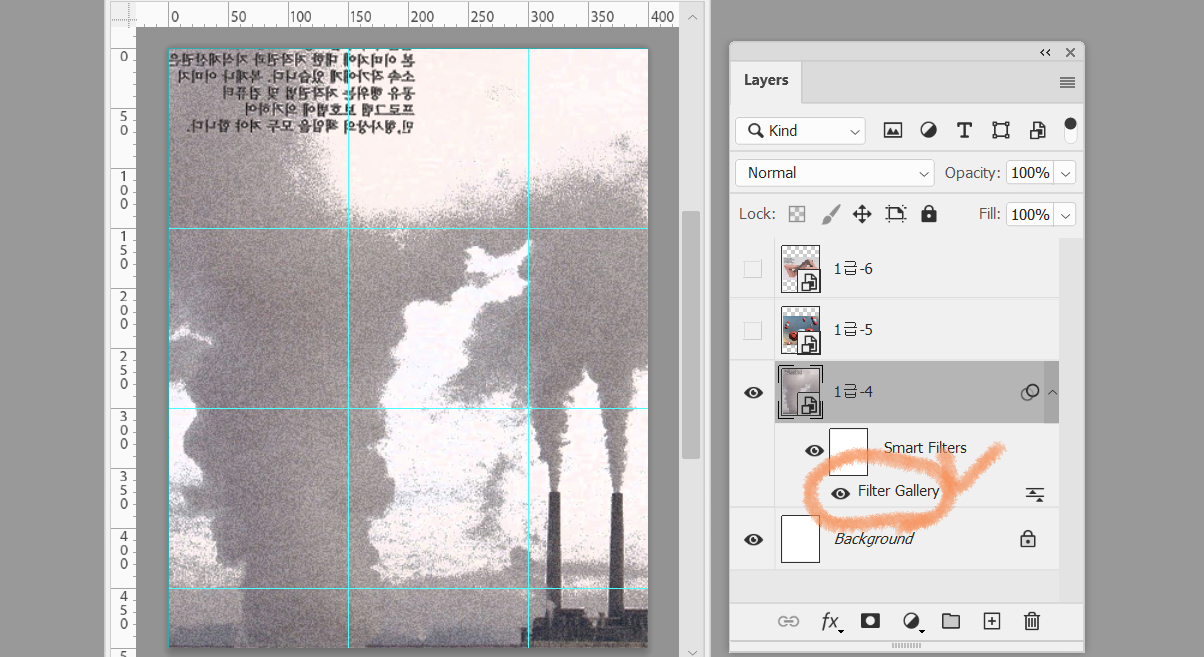
Task: Hide the 1급-4 layer eye icon
Action: click(x=753, y=392)
